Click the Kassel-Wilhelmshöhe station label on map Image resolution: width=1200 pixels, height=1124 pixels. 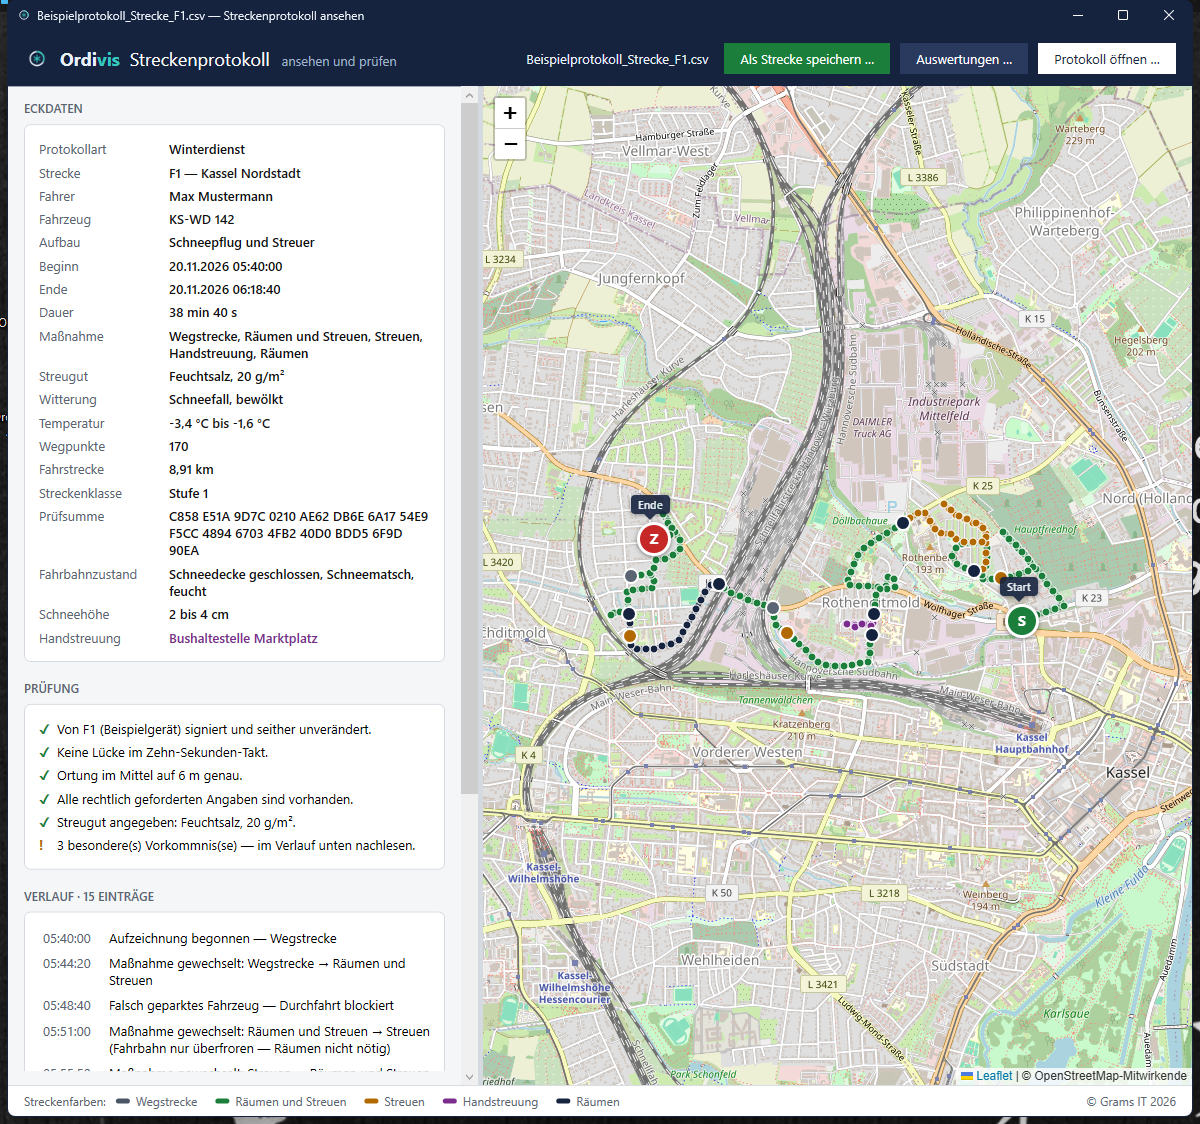(543, 873)
